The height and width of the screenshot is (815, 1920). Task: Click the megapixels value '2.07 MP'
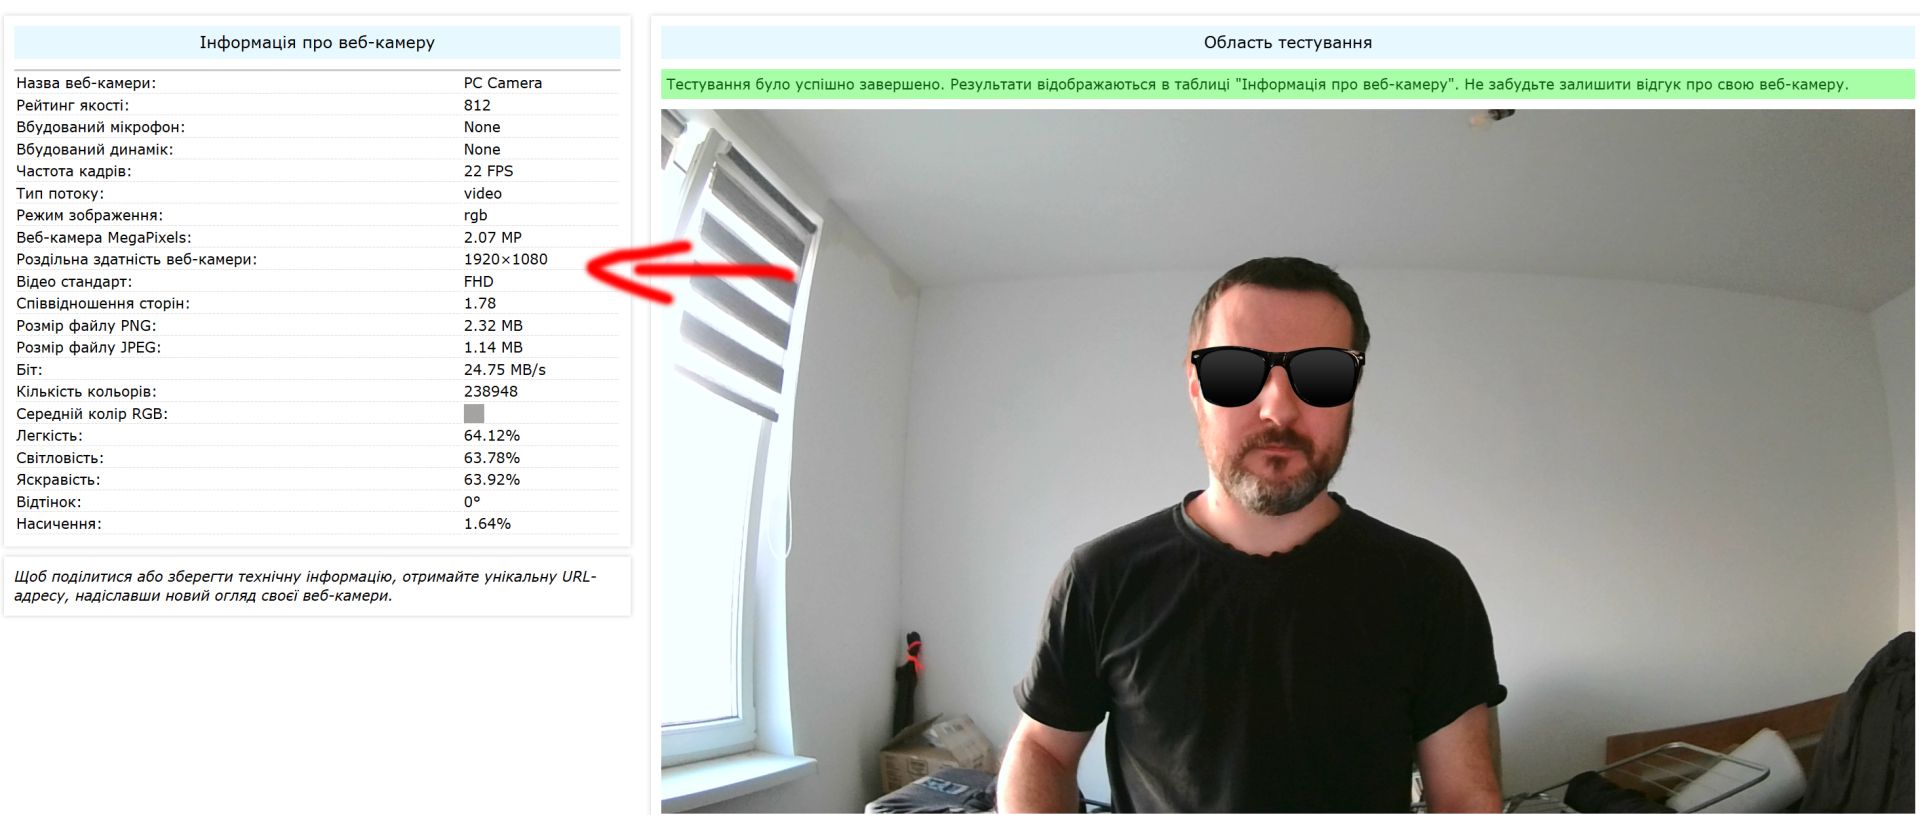tap(493, 237)
